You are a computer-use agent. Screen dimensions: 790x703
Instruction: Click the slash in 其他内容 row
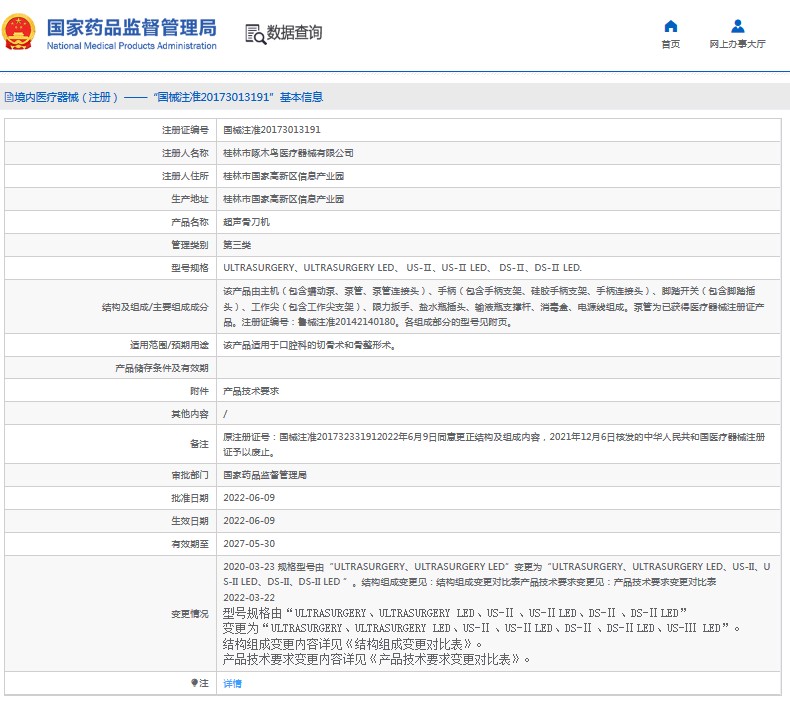225,414
